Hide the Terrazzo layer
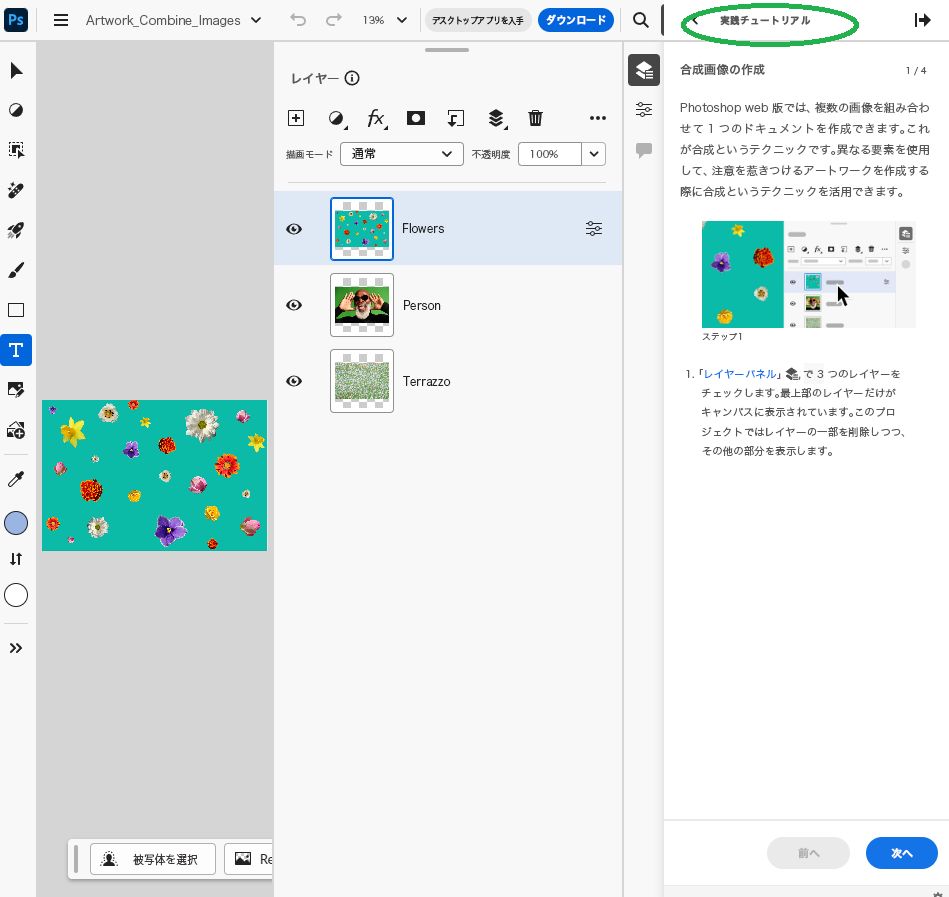 pos(294,381)
